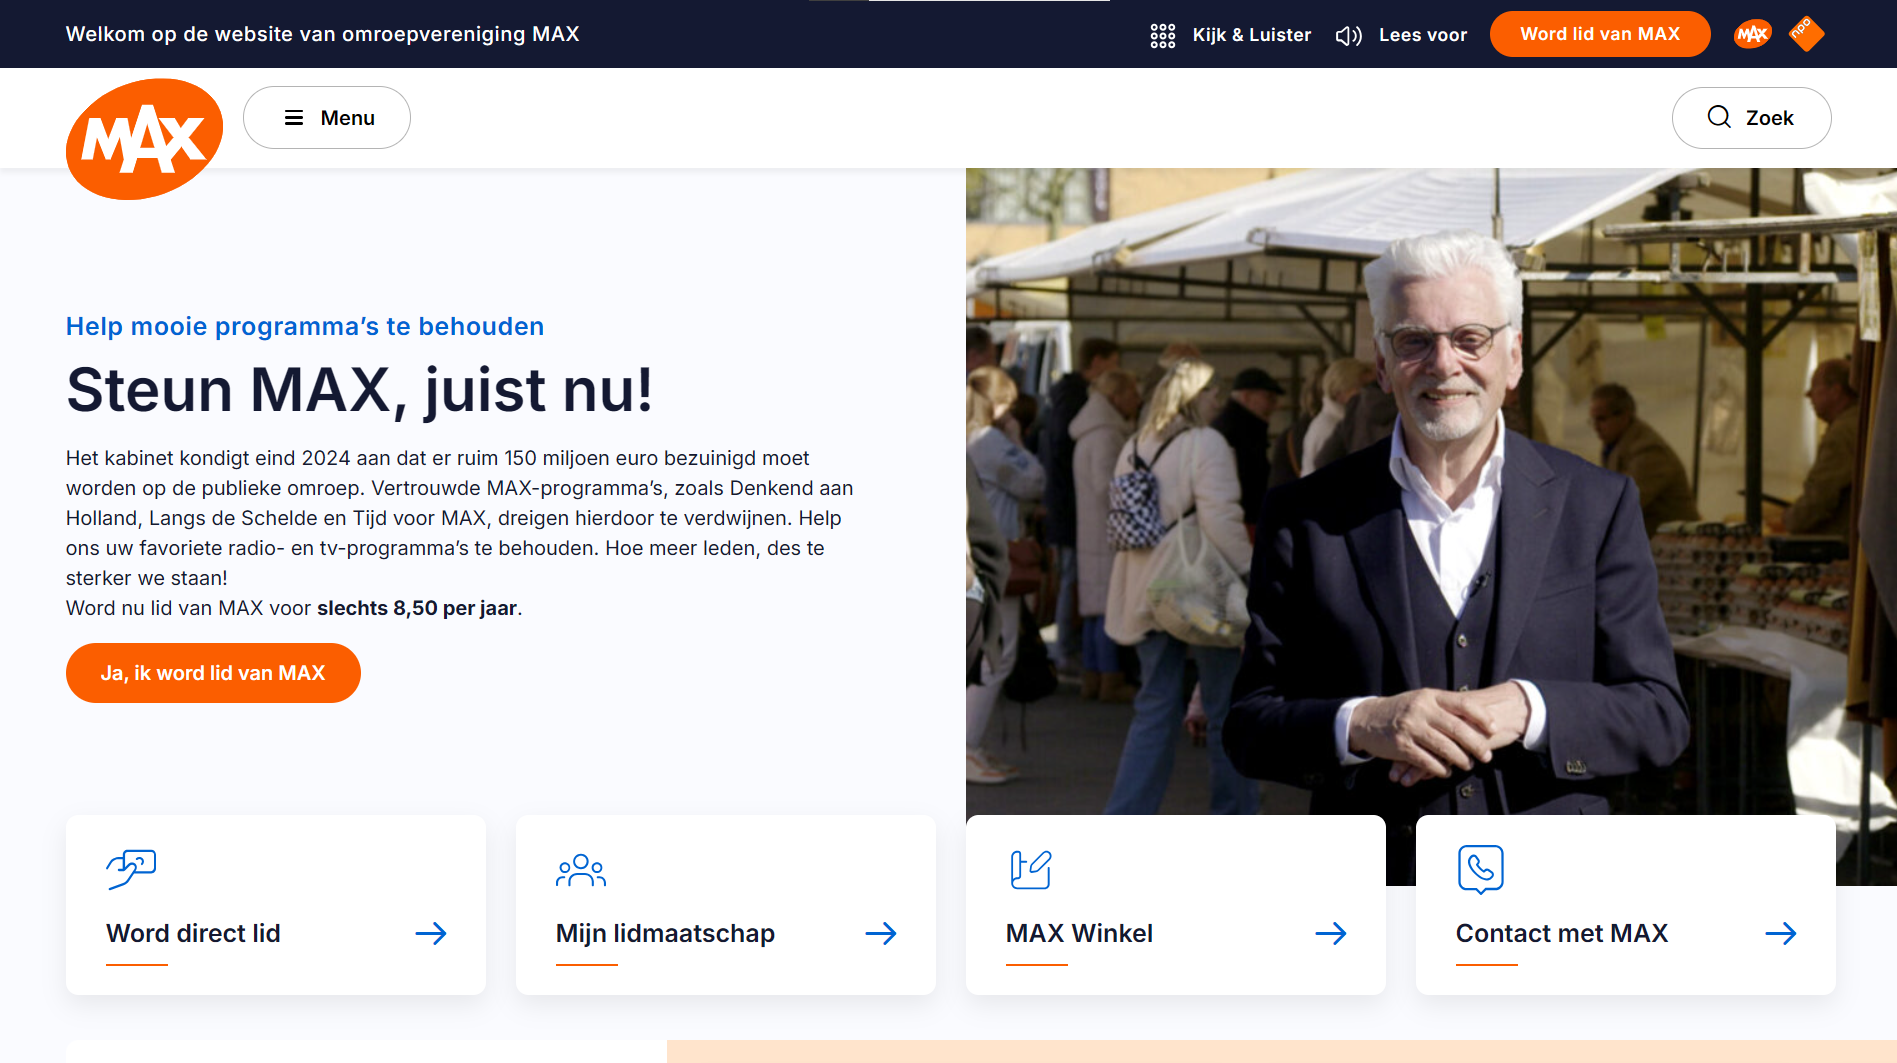This screenshot has width=1897, height=1063.
Task: Click the hamburger lines icon in Menu
Action: tap(294, 118)
